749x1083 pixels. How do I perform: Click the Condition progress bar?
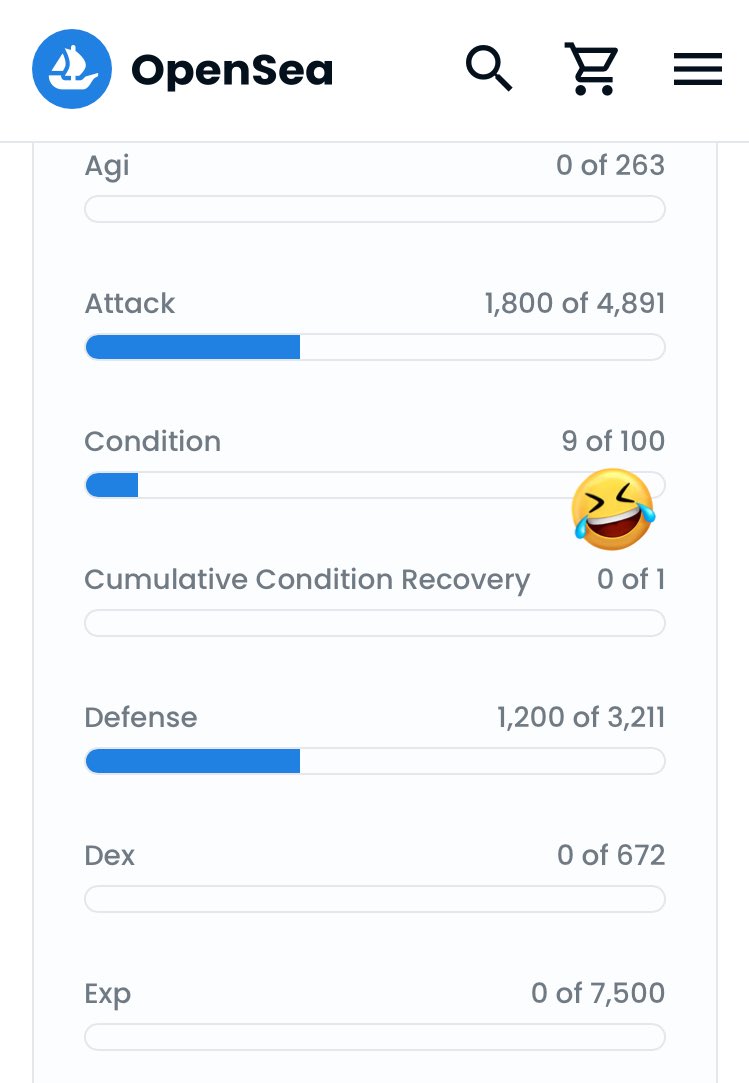click(x=375, y=485)
